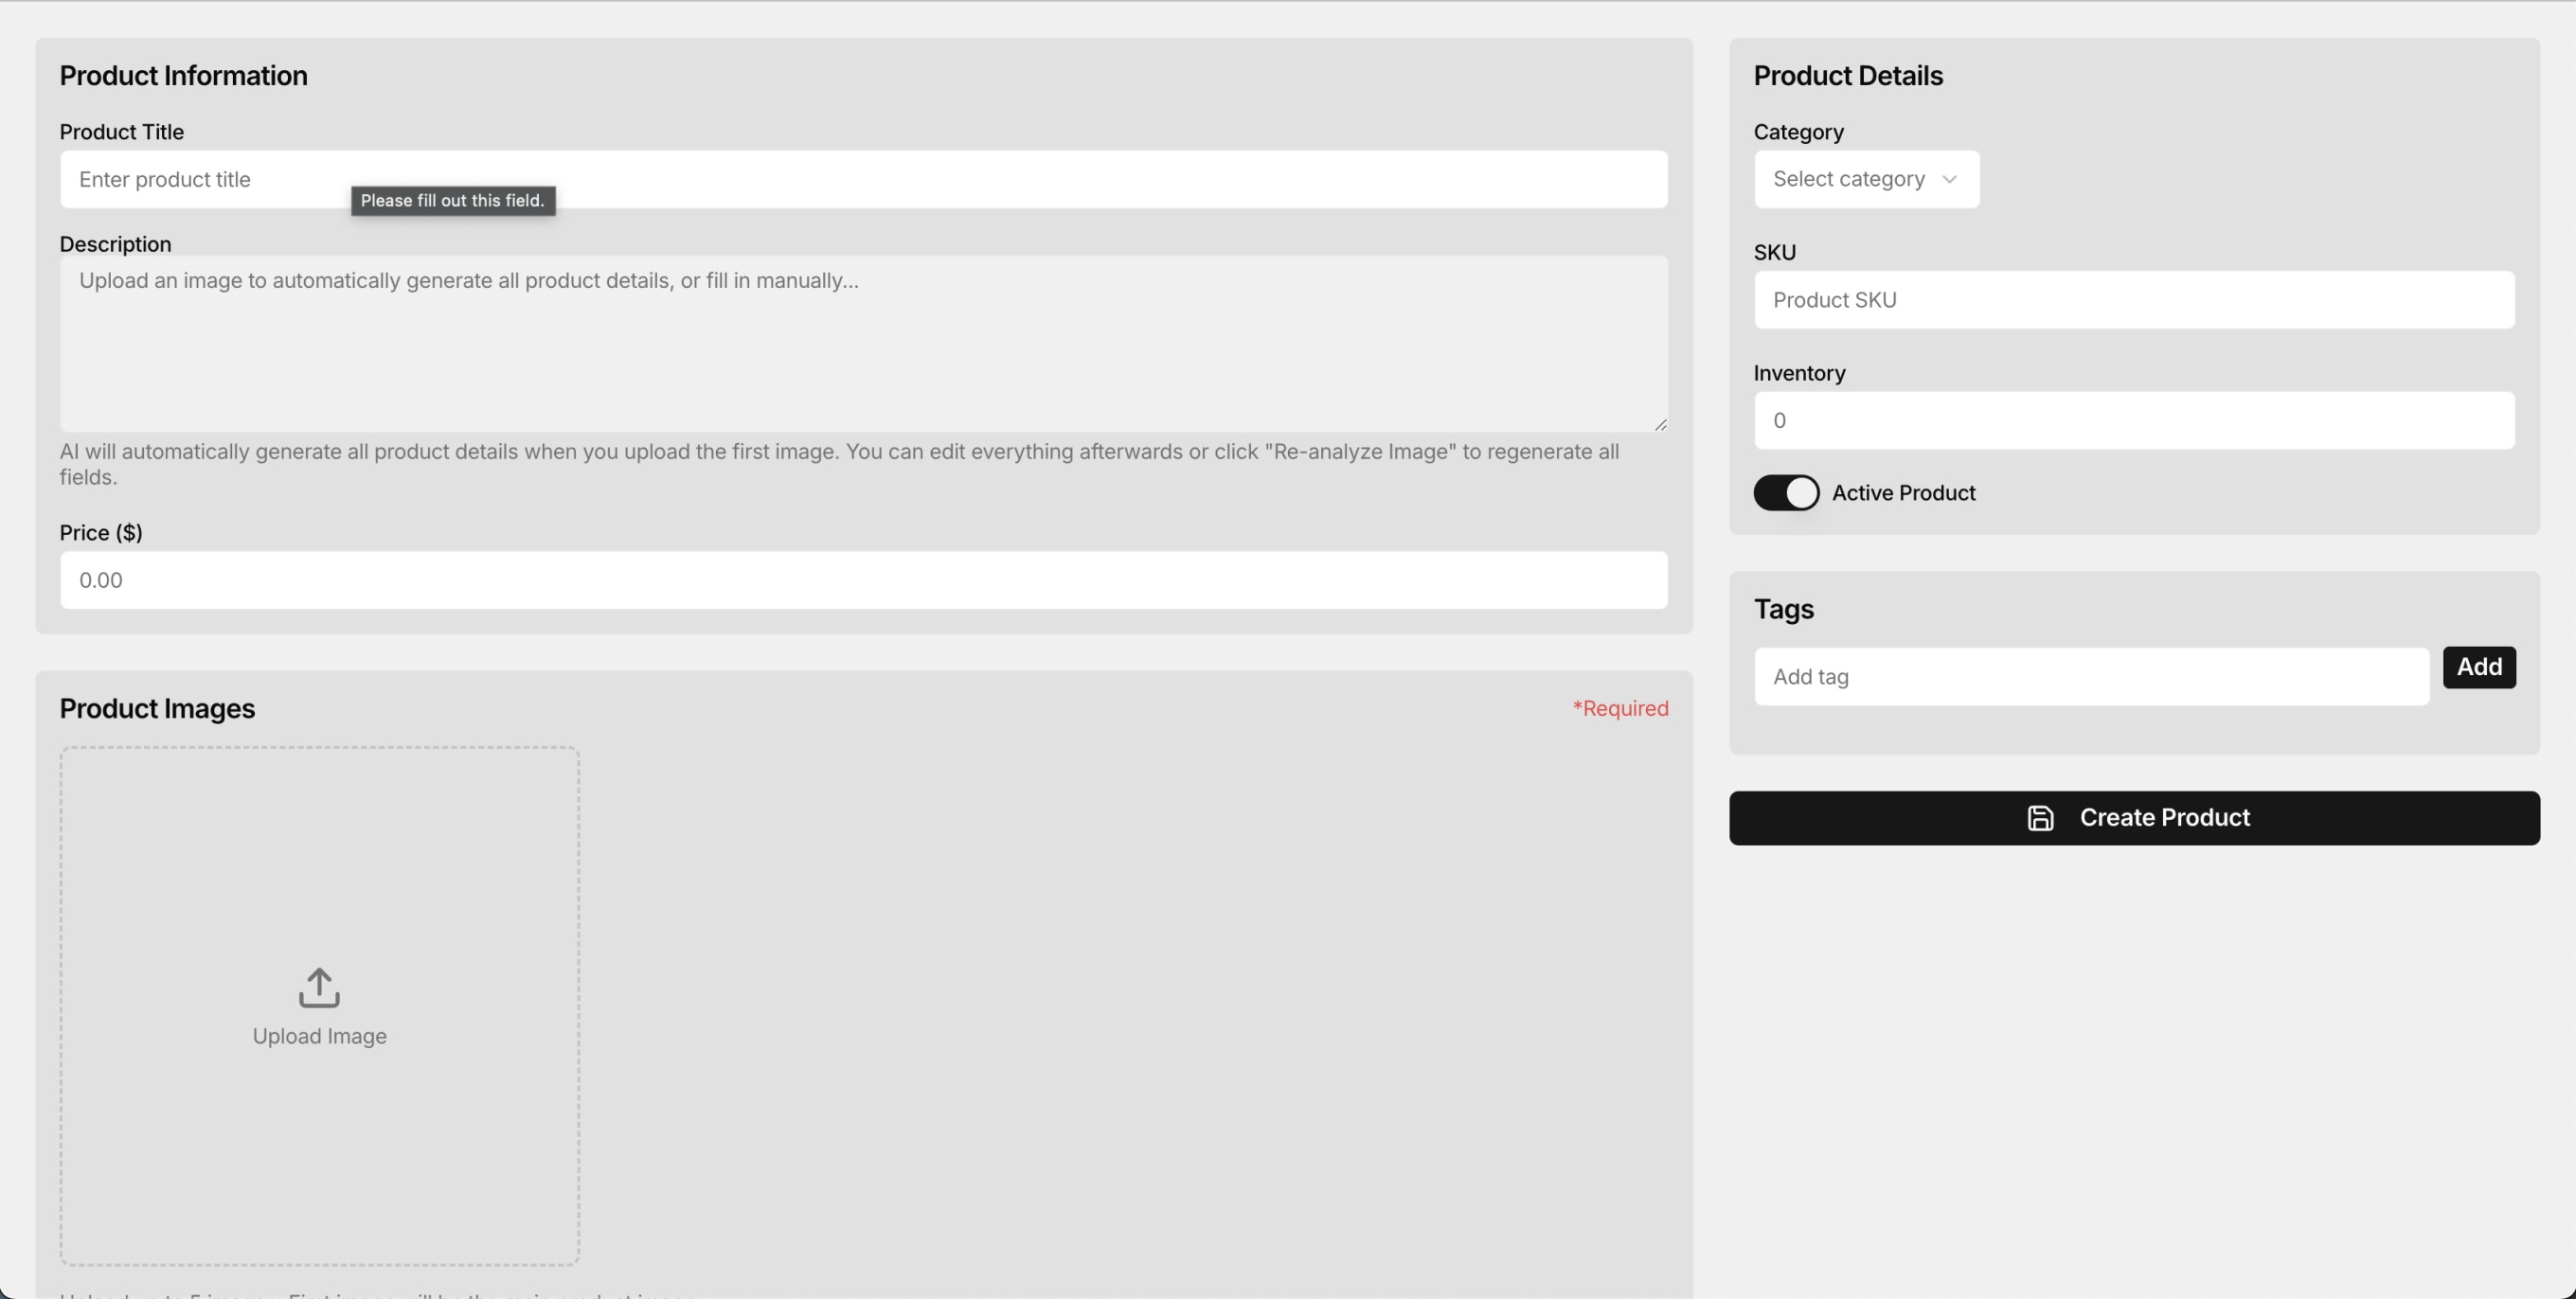2576x1299 pixels.
Task: Click the Inventory quantity field
Action: coord(2133,421)
